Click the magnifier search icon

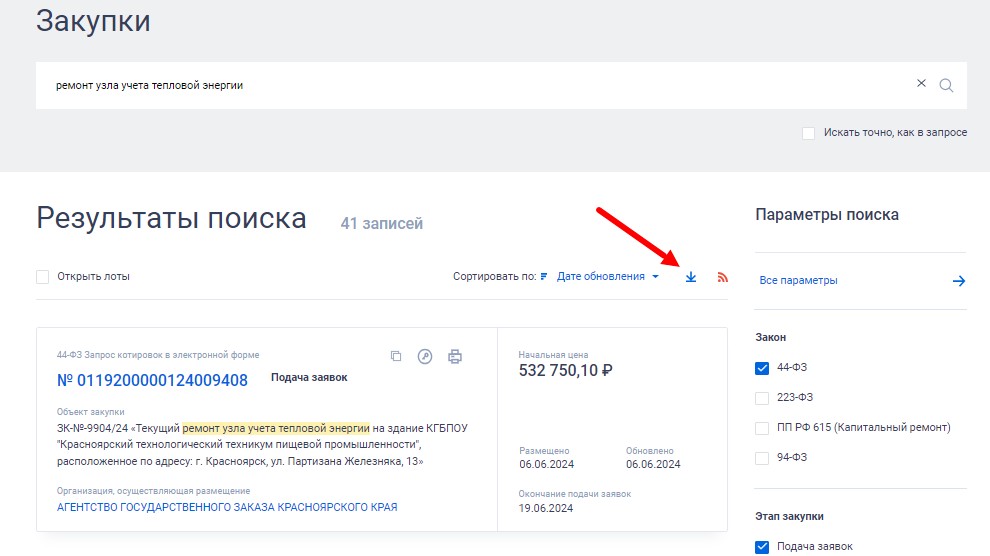(946, 85)
